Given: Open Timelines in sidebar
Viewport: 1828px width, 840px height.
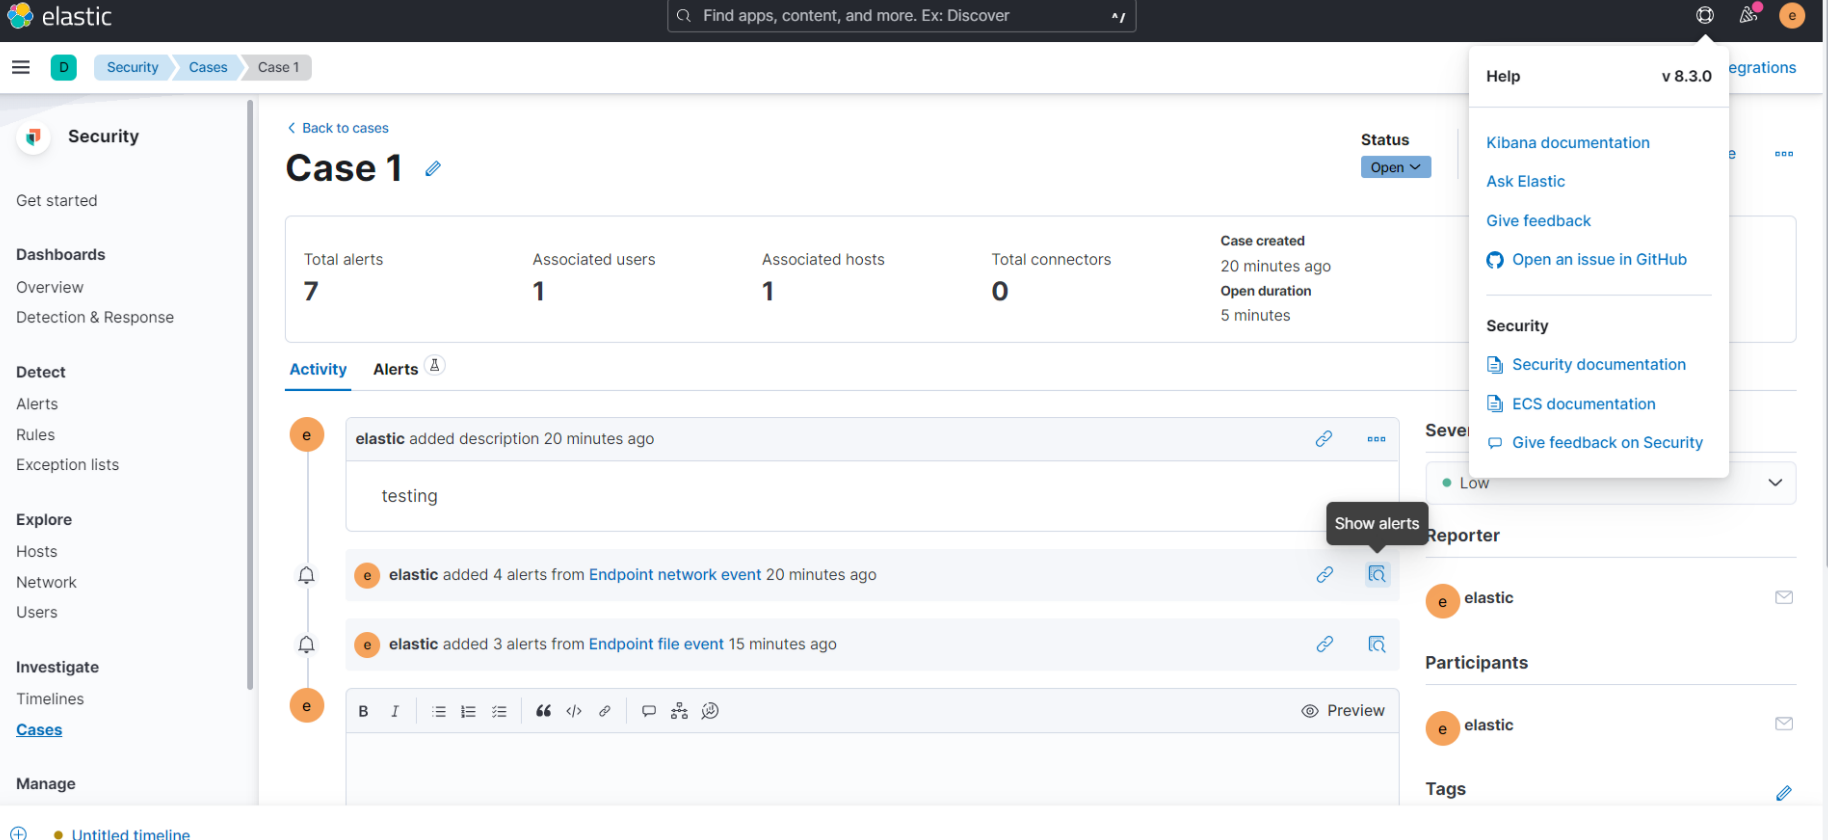Looking at the screenshot, I should click(50, 699).
